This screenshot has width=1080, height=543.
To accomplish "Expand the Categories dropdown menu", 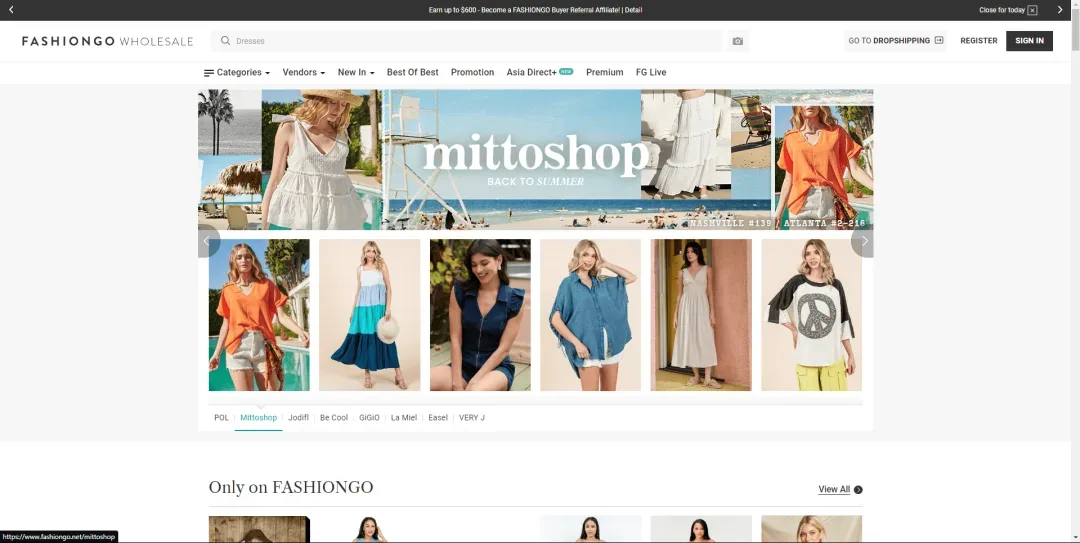I will (x=237, y=72).
